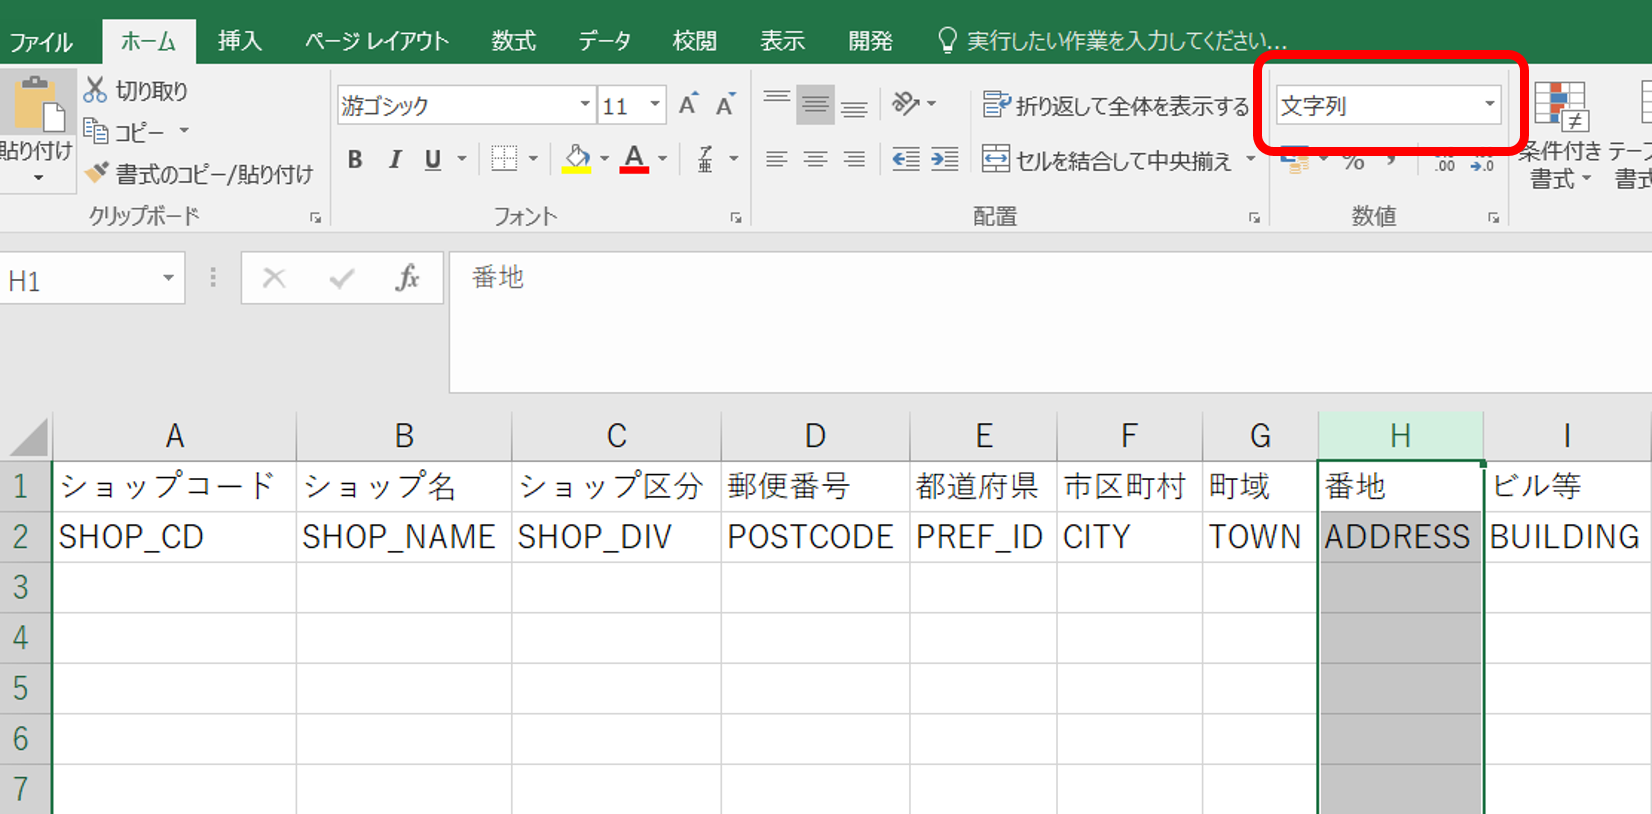Image resolution: width=1652 pixels, height=814 pixels.
Task: Click the borders icon
Action: click(505, 159)
